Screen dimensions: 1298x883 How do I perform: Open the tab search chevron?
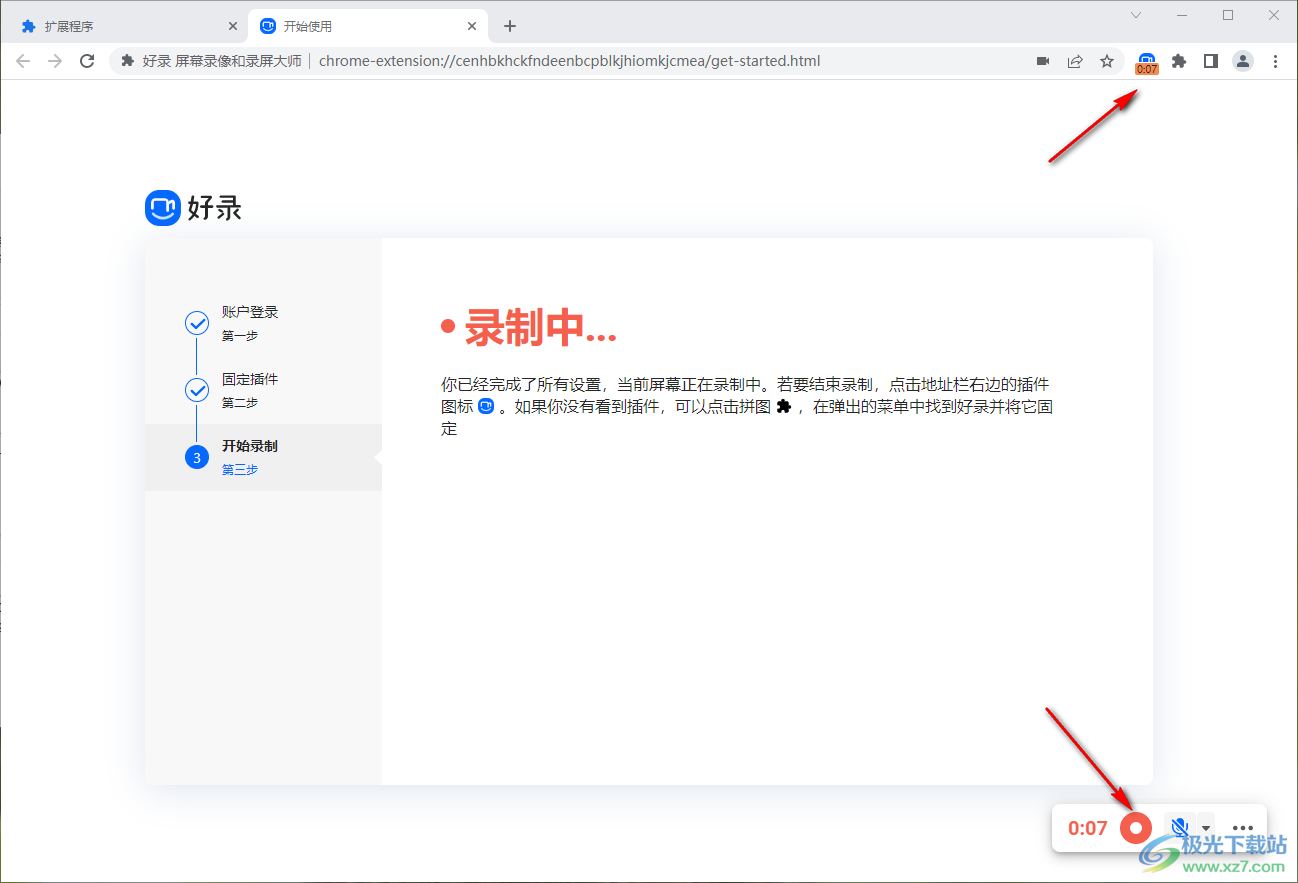point(1136,15)
